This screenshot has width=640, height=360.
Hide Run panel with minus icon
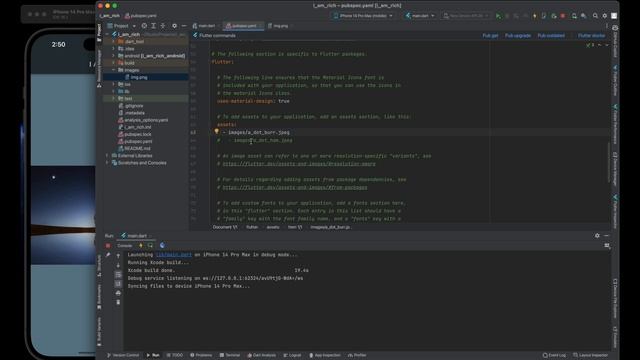[x=607, y=236]
